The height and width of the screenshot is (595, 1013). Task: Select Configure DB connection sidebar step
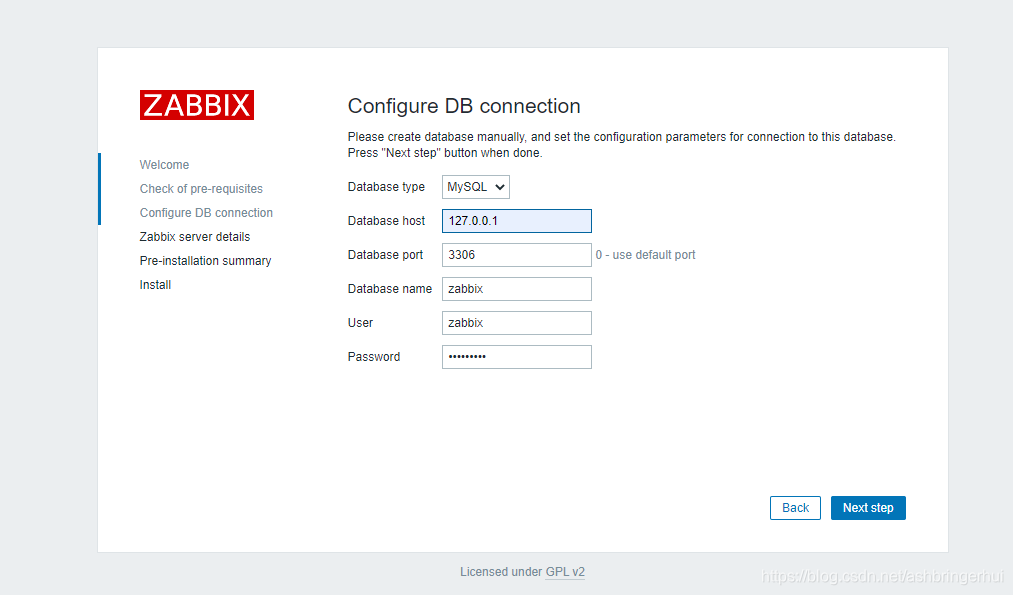pos(206,213)
